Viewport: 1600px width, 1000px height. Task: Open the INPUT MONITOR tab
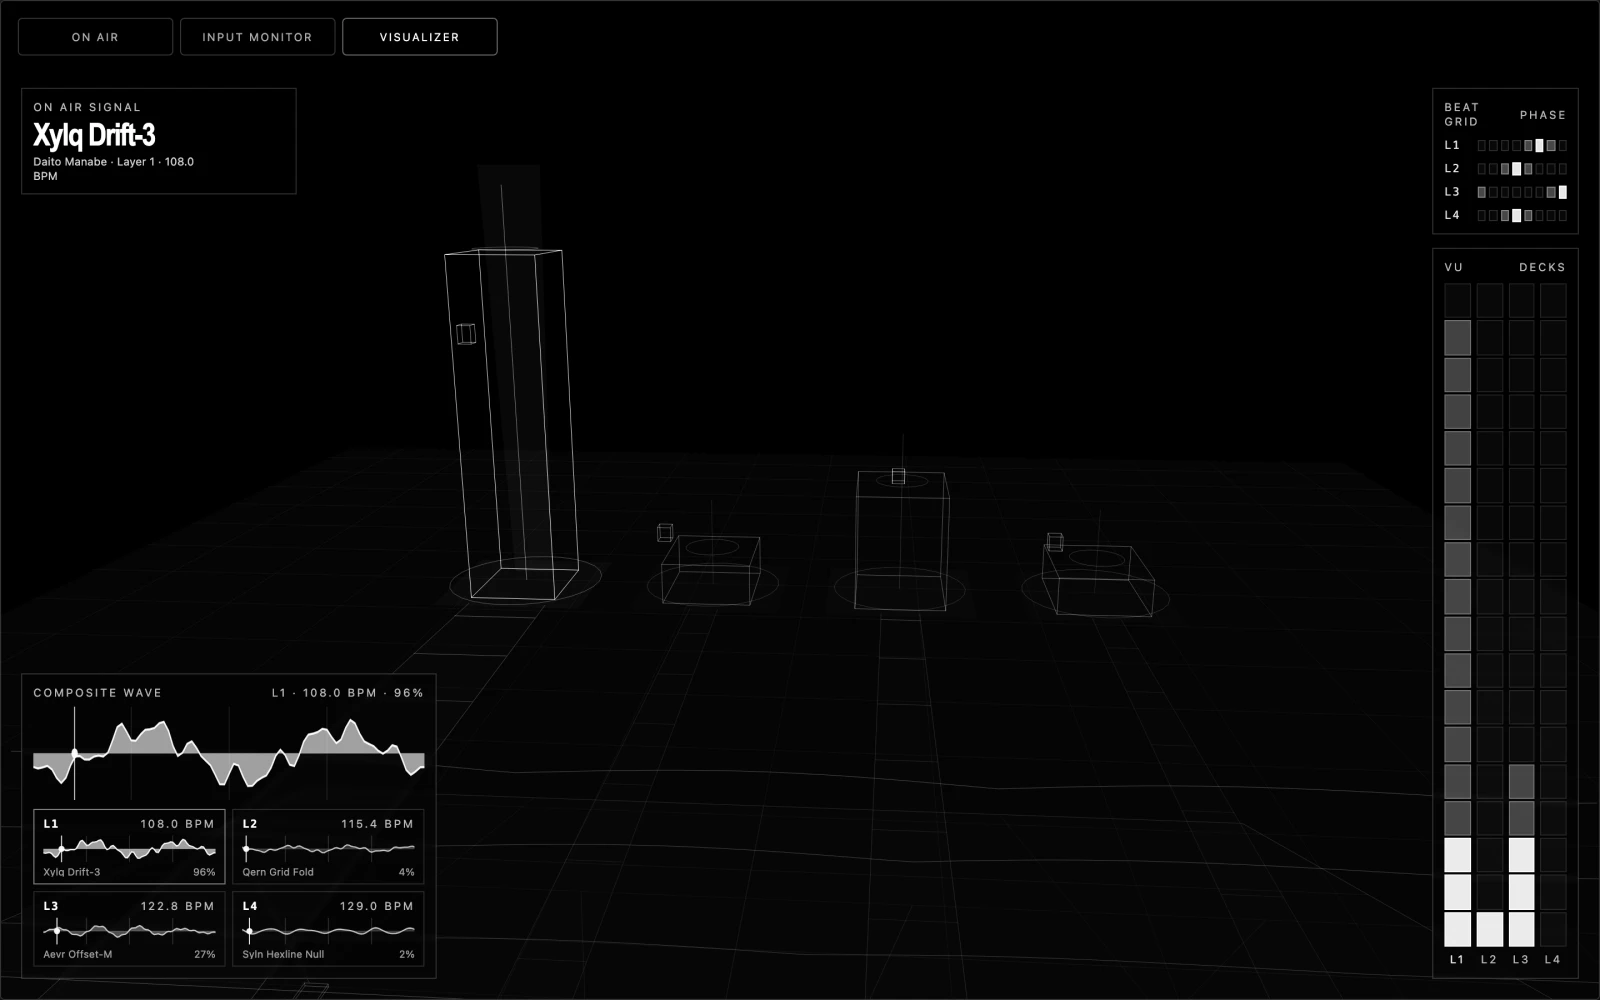257,37
